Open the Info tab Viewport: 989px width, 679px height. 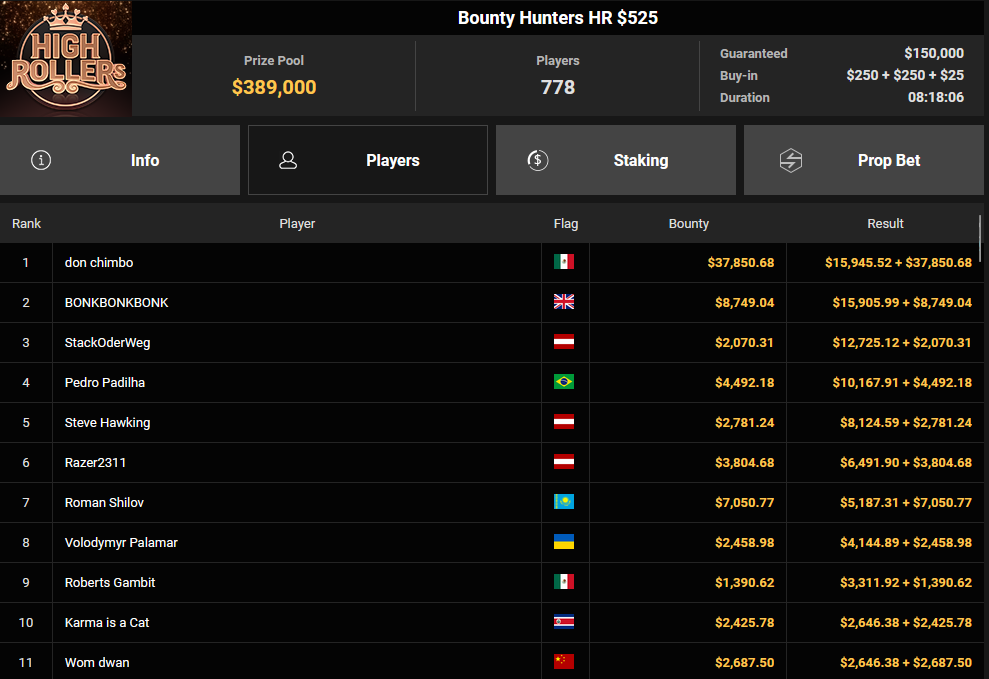[x=120, y=160]
